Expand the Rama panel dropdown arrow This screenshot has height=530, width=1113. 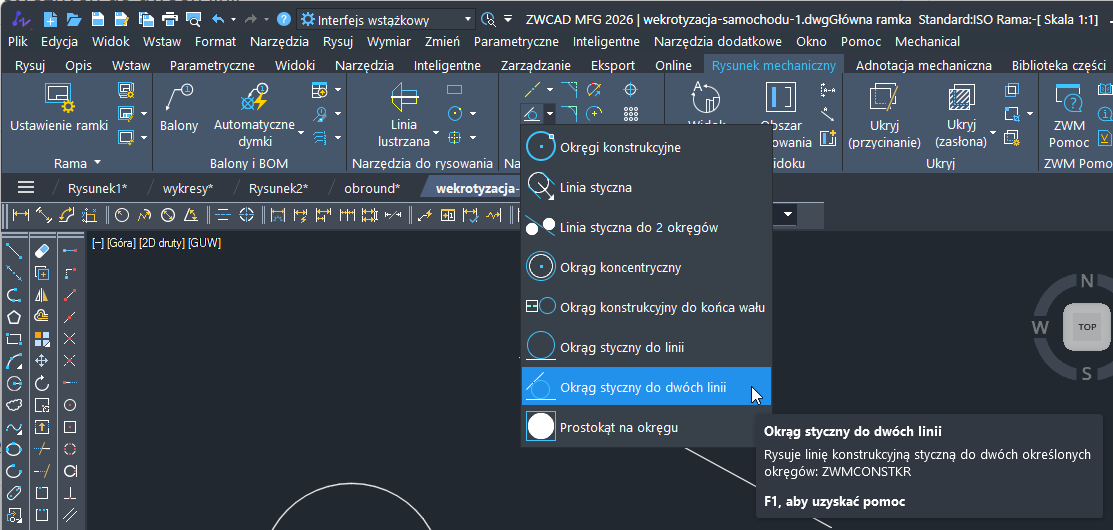point(98,163)
